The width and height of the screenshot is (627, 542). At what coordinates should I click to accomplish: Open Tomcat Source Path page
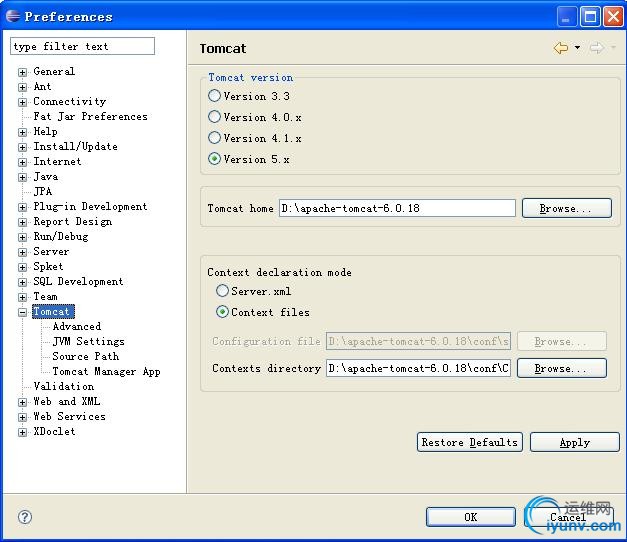pyautogui.click(x=86, y=356)
